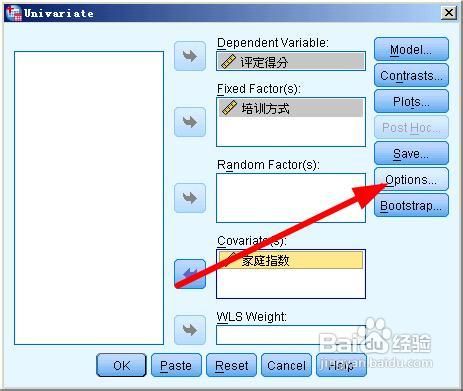This screenshot has height=391, width=463.
Task: Select 评定得分 in the Dependent Variable box
Action: [291, 61]
